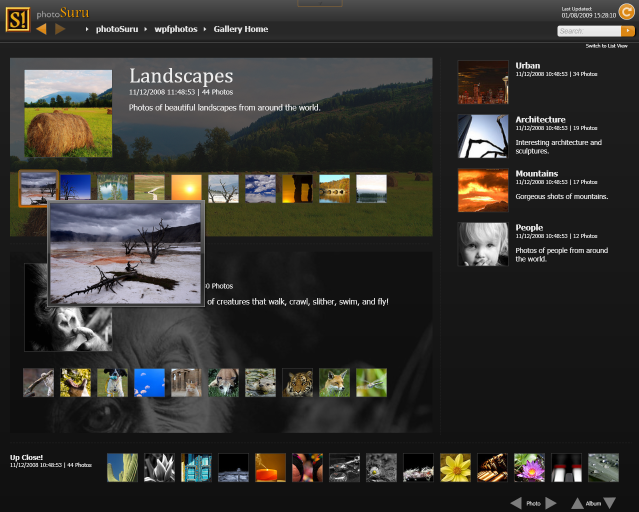
Task: Select the yellow flower thumbnail
Action: [x=455, y=467]
